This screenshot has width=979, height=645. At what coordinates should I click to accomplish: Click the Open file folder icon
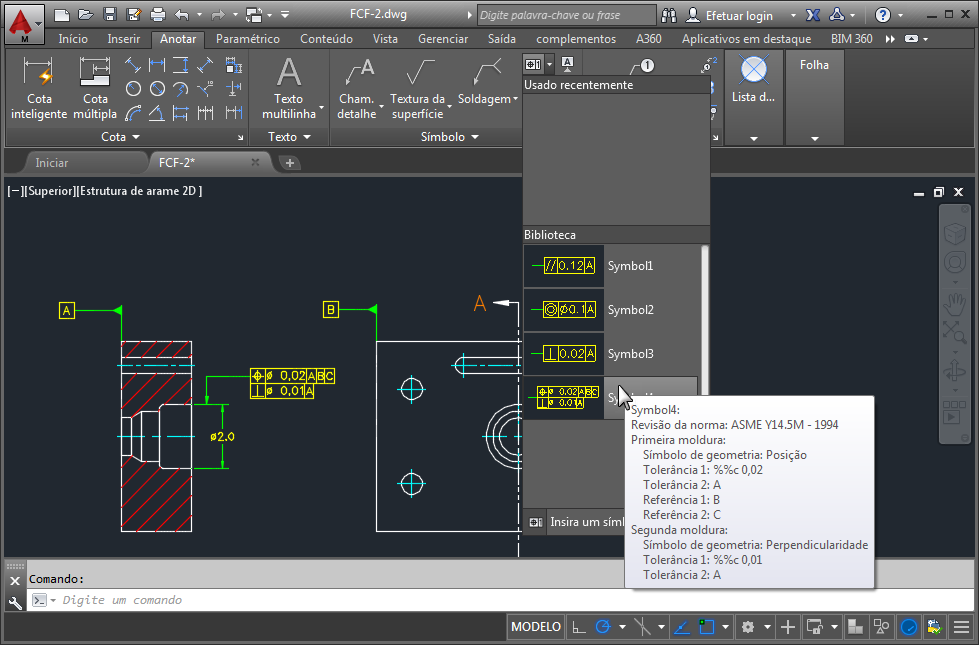(86, 15)
